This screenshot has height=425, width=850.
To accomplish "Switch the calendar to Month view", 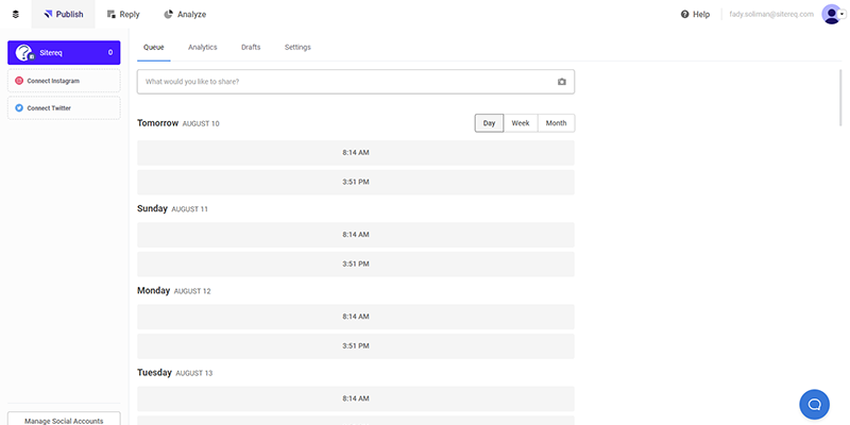I will (556, 123).
